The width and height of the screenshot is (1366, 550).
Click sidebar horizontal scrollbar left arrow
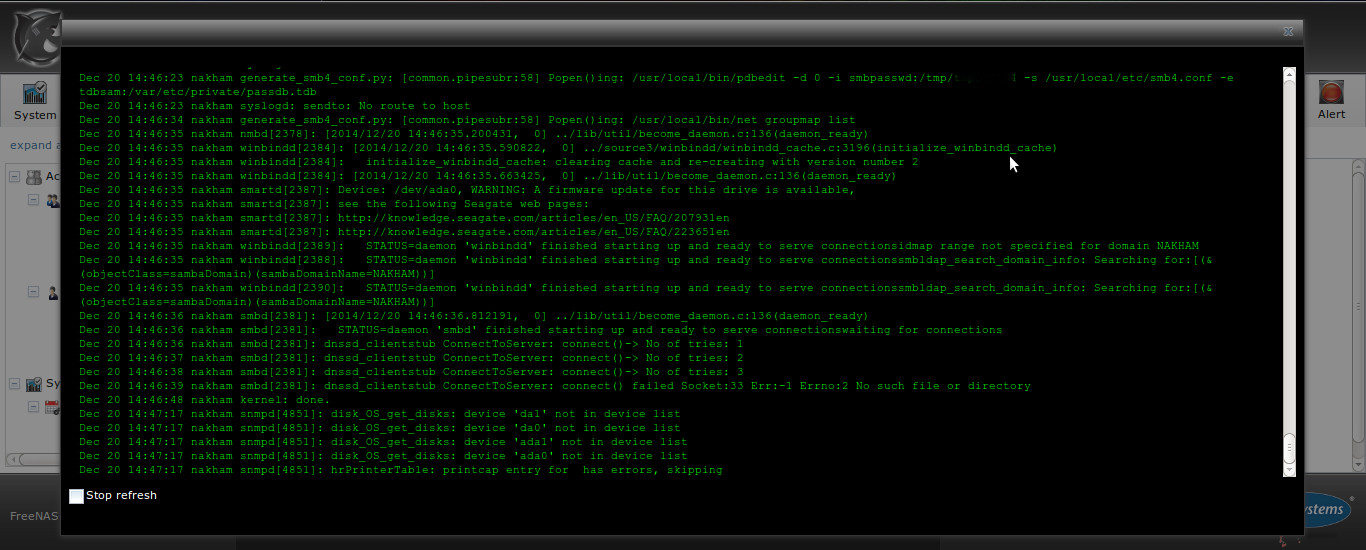(12, 461)
